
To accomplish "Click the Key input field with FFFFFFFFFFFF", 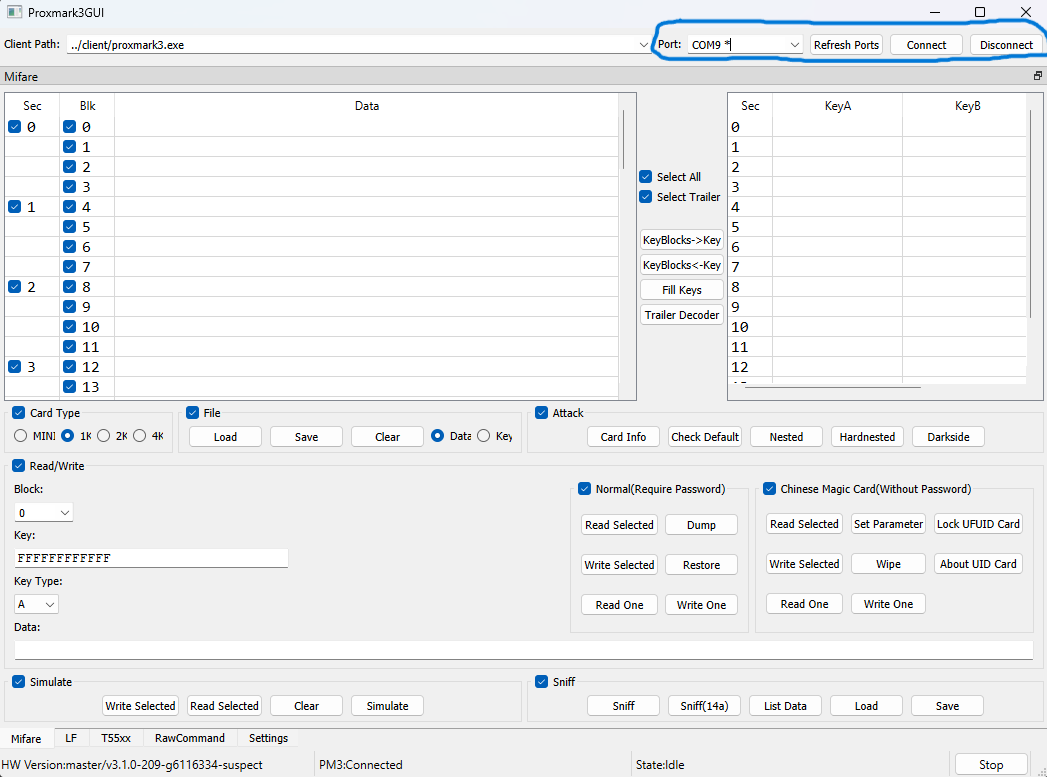I will pyautogui.click(x=151, y=558).
